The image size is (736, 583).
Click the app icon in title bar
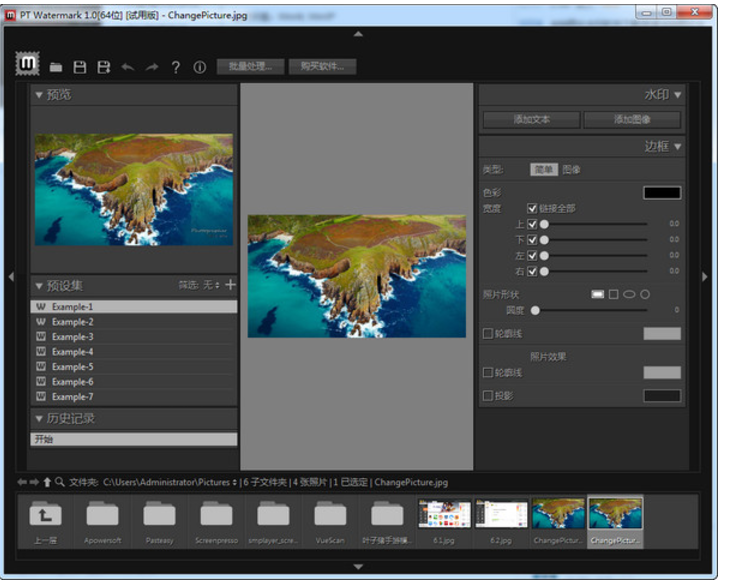coord(10,15)
